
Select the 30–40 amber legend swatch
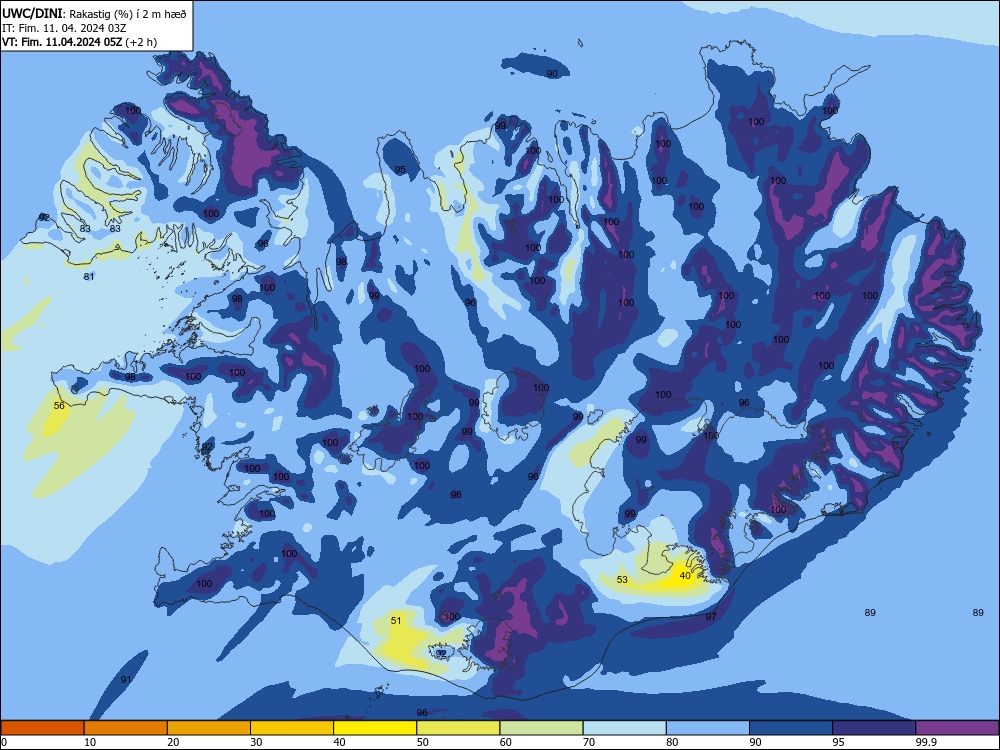tap(292, 728)
